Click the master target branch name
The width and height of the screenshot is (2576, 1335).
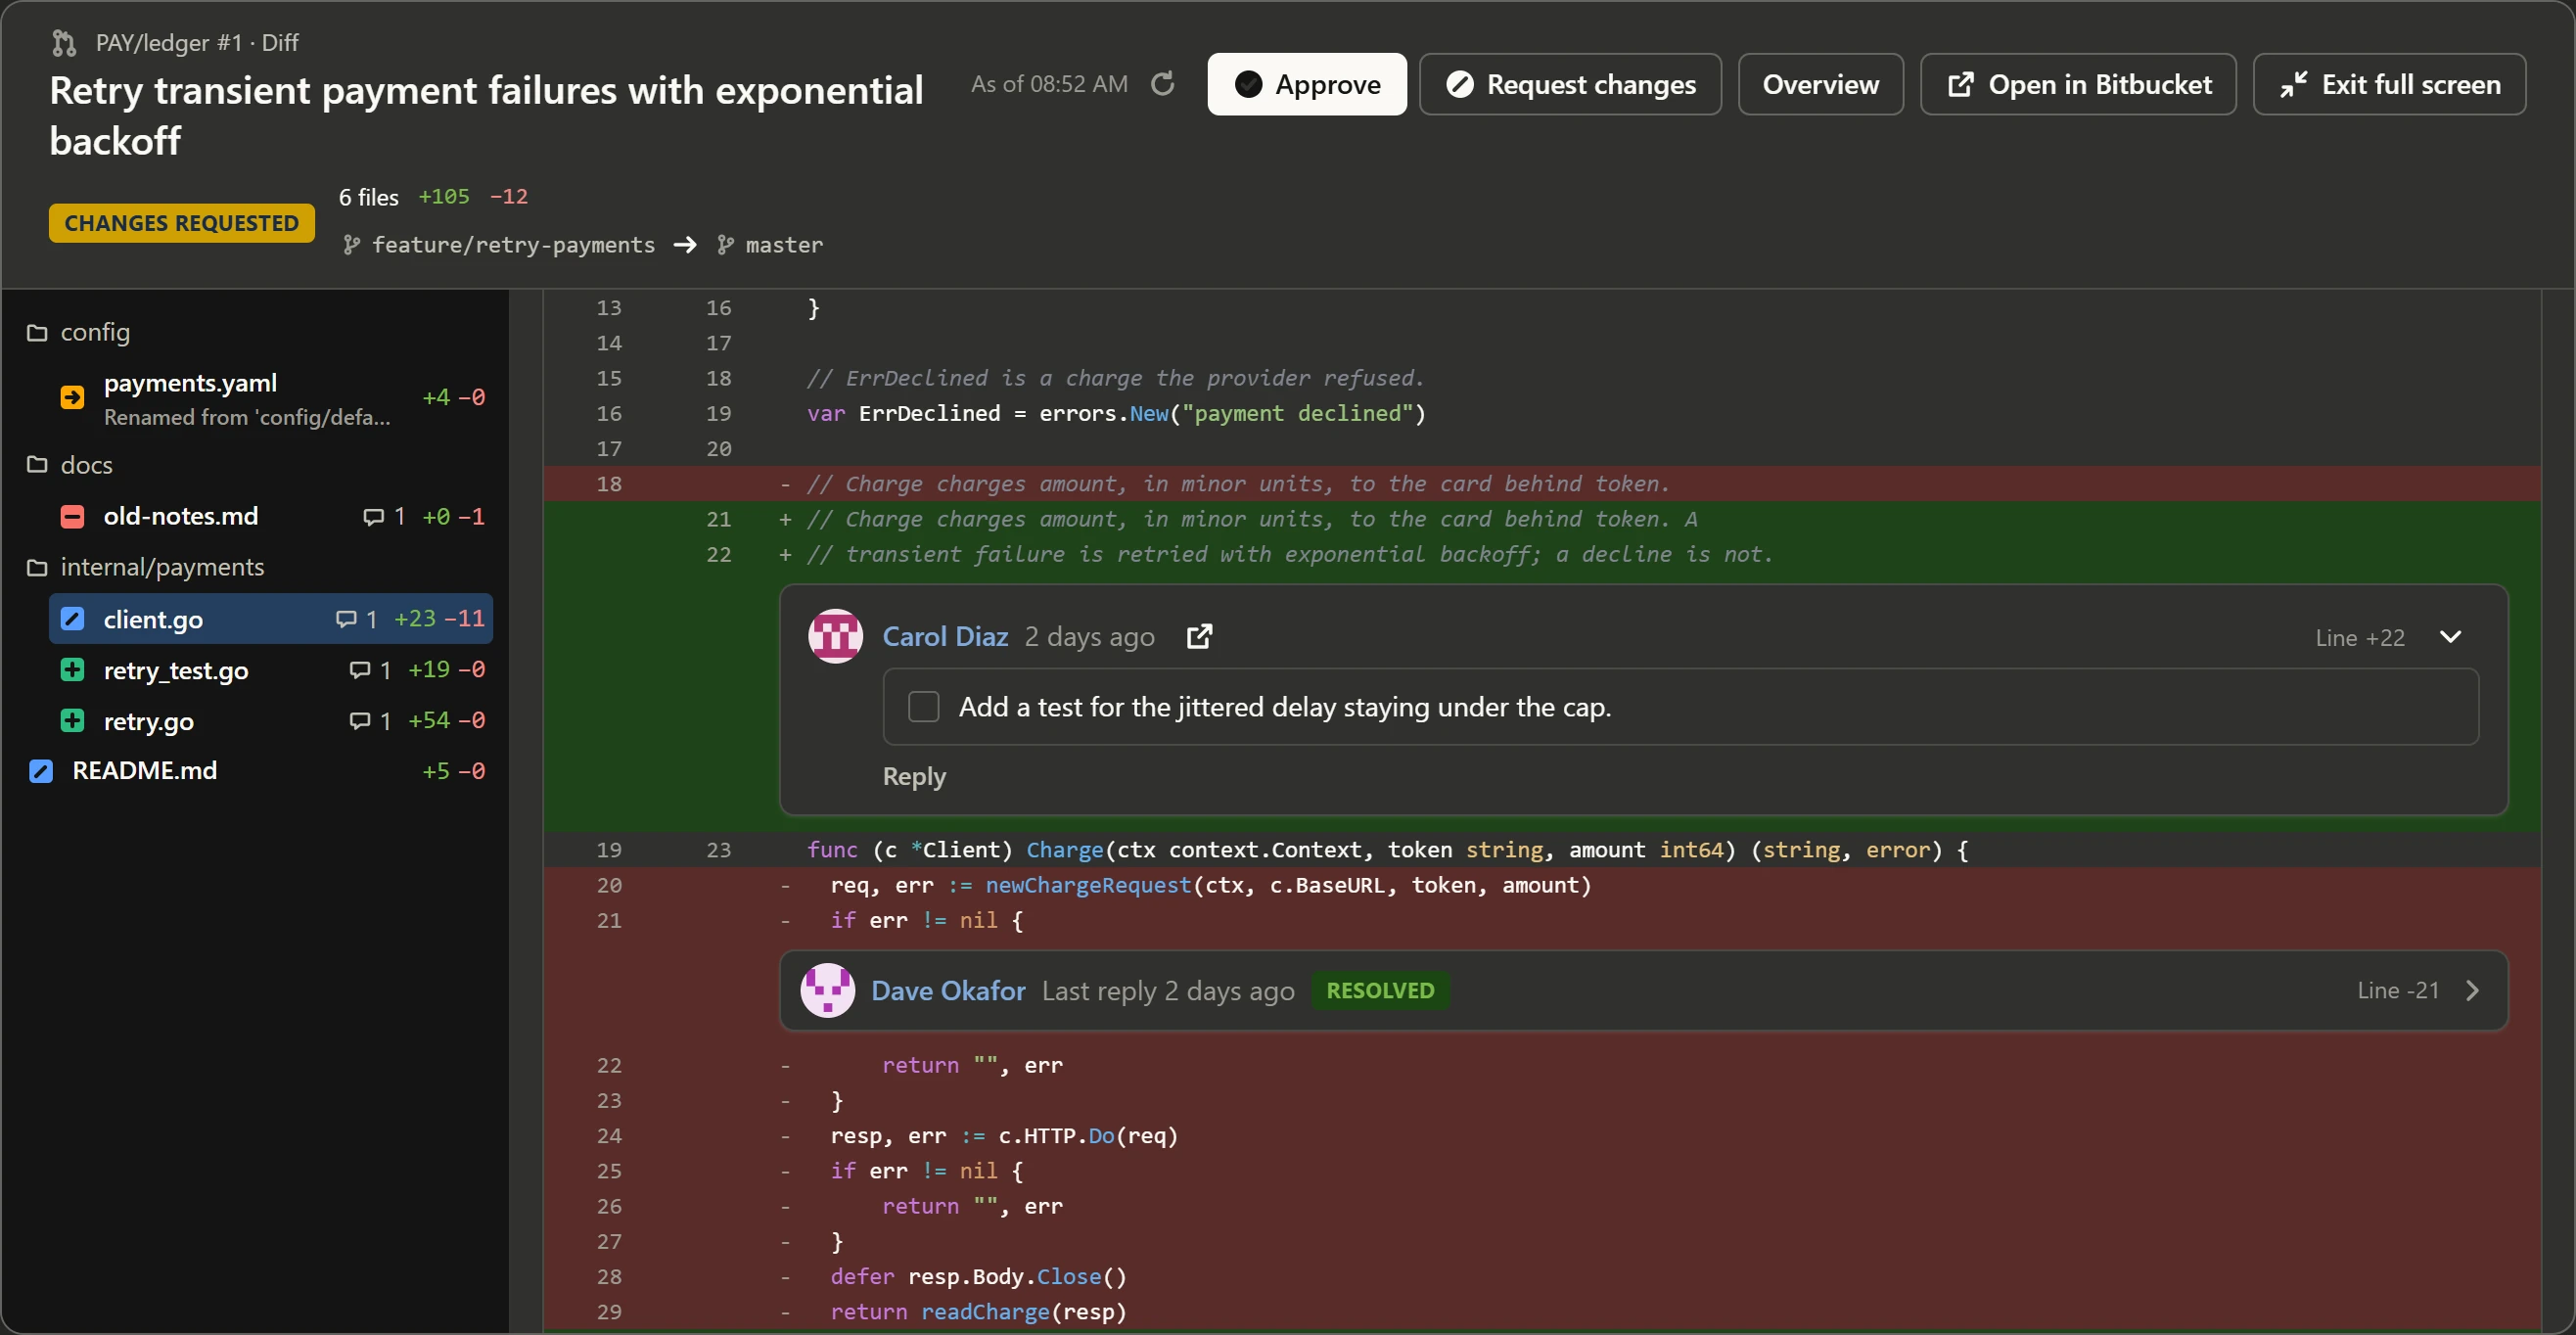pos(785,245)
